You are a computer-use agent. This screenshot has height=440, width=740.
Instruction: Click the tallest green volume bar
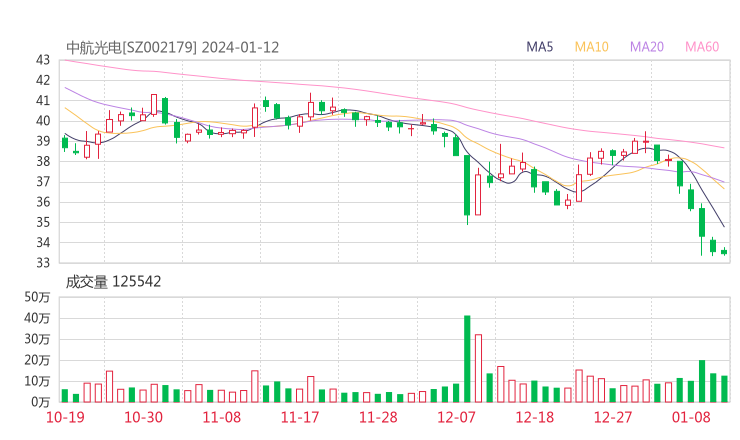coord(467,358)
